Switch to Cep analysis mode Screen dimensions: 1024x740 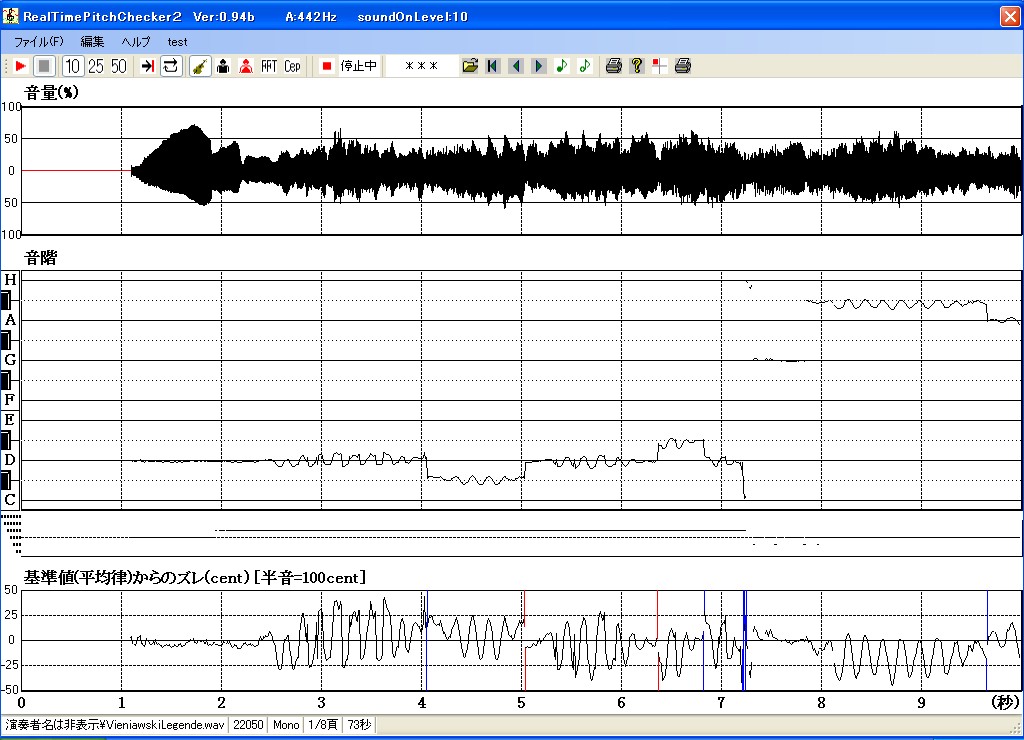point(292,66)
